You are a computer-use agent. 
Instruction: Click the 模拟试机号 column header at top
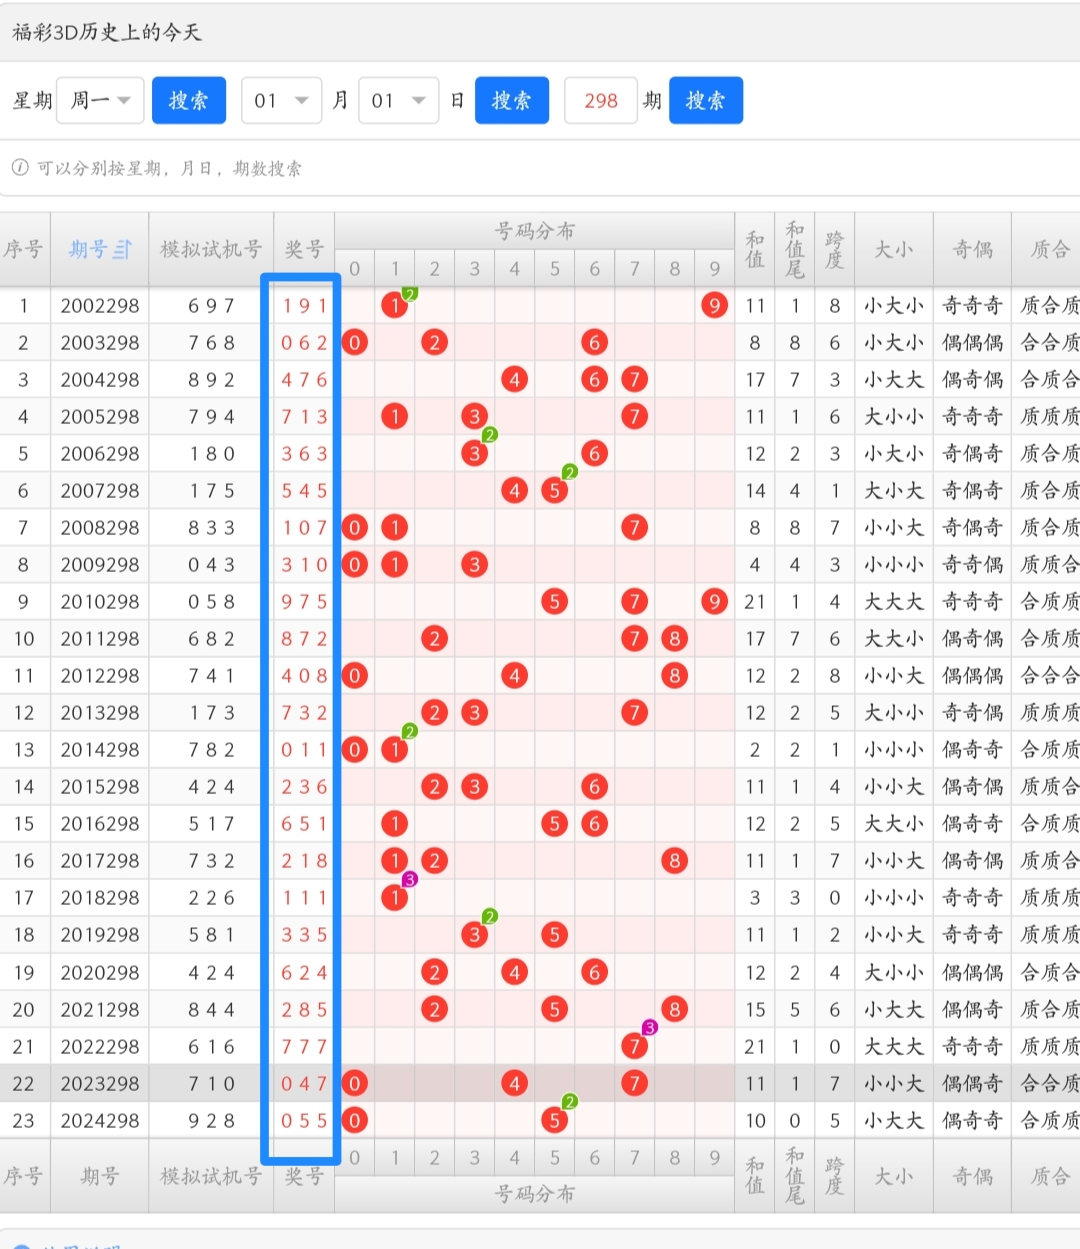coord(211,250)
